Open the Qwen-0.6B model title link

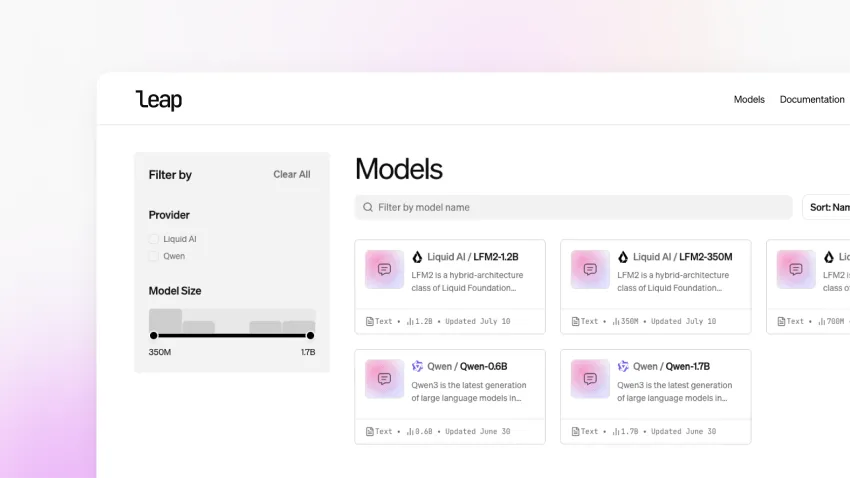(485, 367)
